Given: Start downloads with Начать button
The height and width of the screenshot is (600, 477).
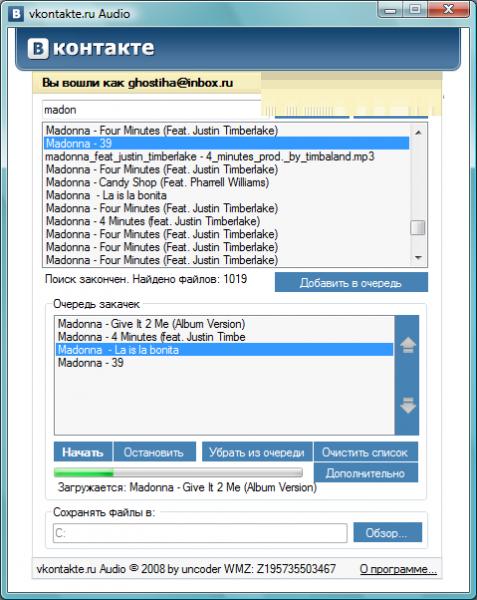Looking at the screenshot, I should tap(83, 452).
